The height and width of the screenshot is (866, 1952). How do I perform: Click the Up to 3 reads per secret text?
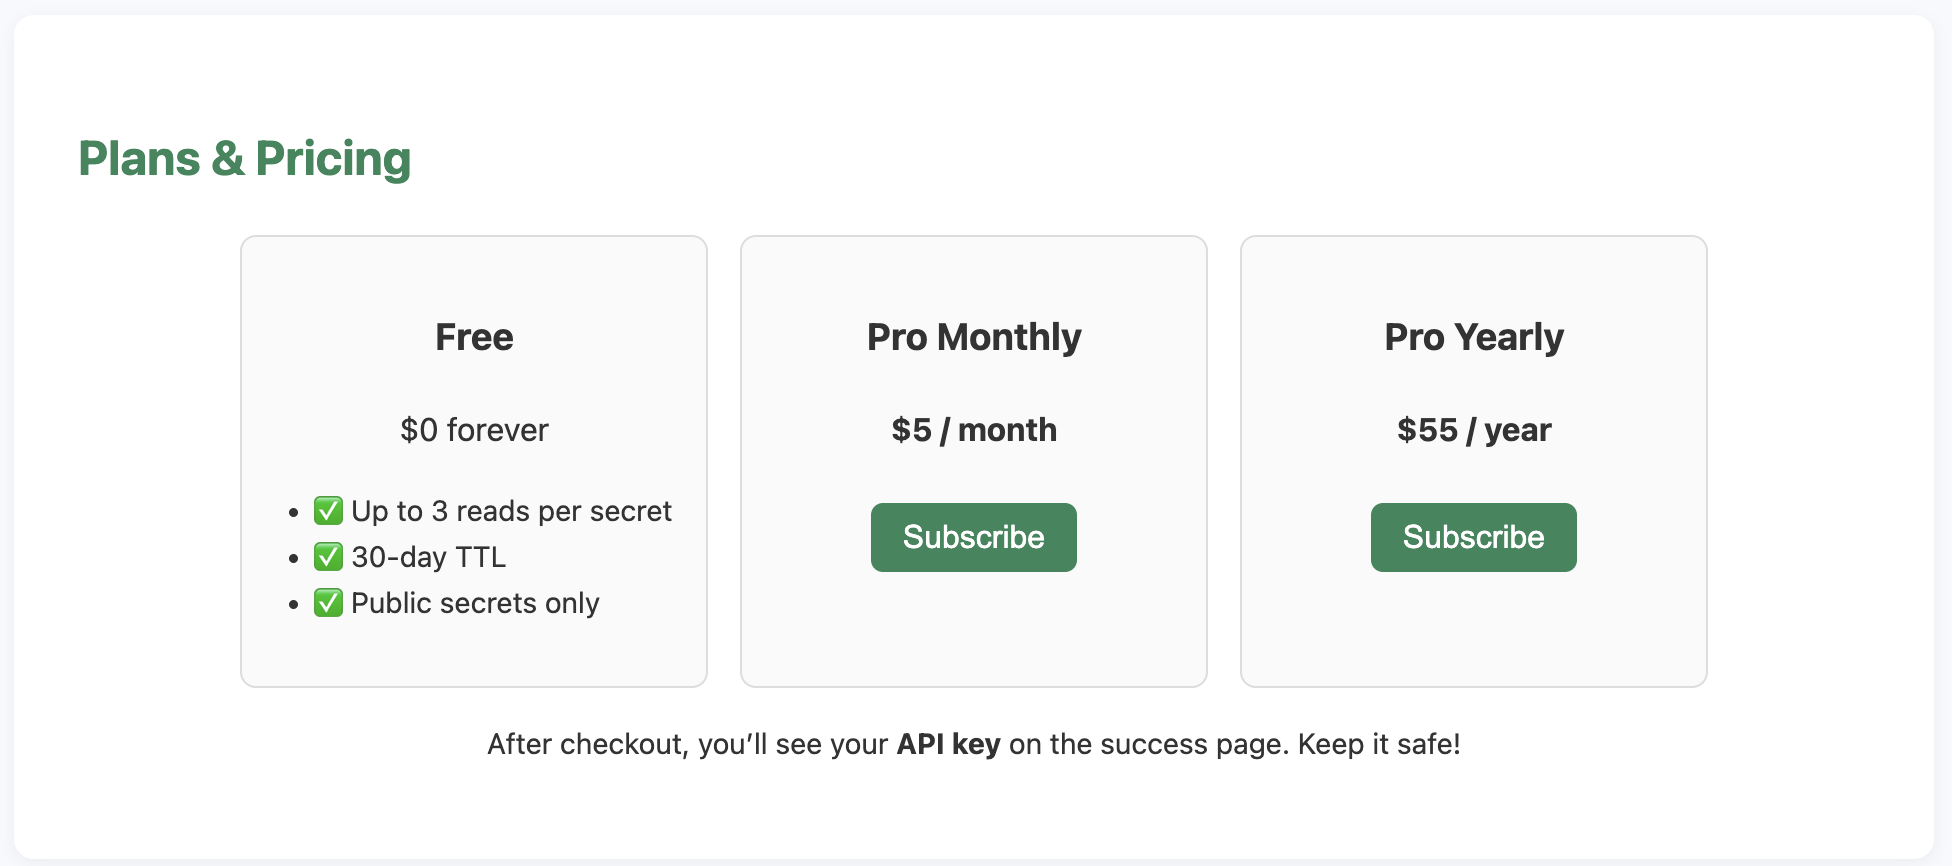511,511
